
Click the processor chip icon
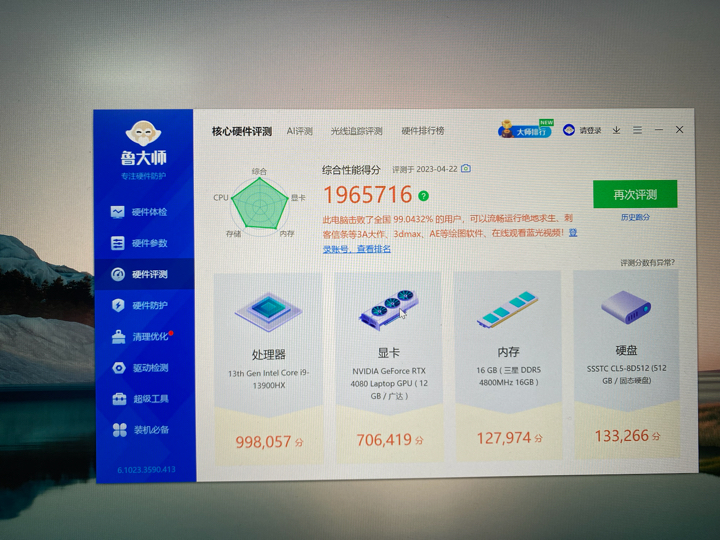(x=268, y=311)
